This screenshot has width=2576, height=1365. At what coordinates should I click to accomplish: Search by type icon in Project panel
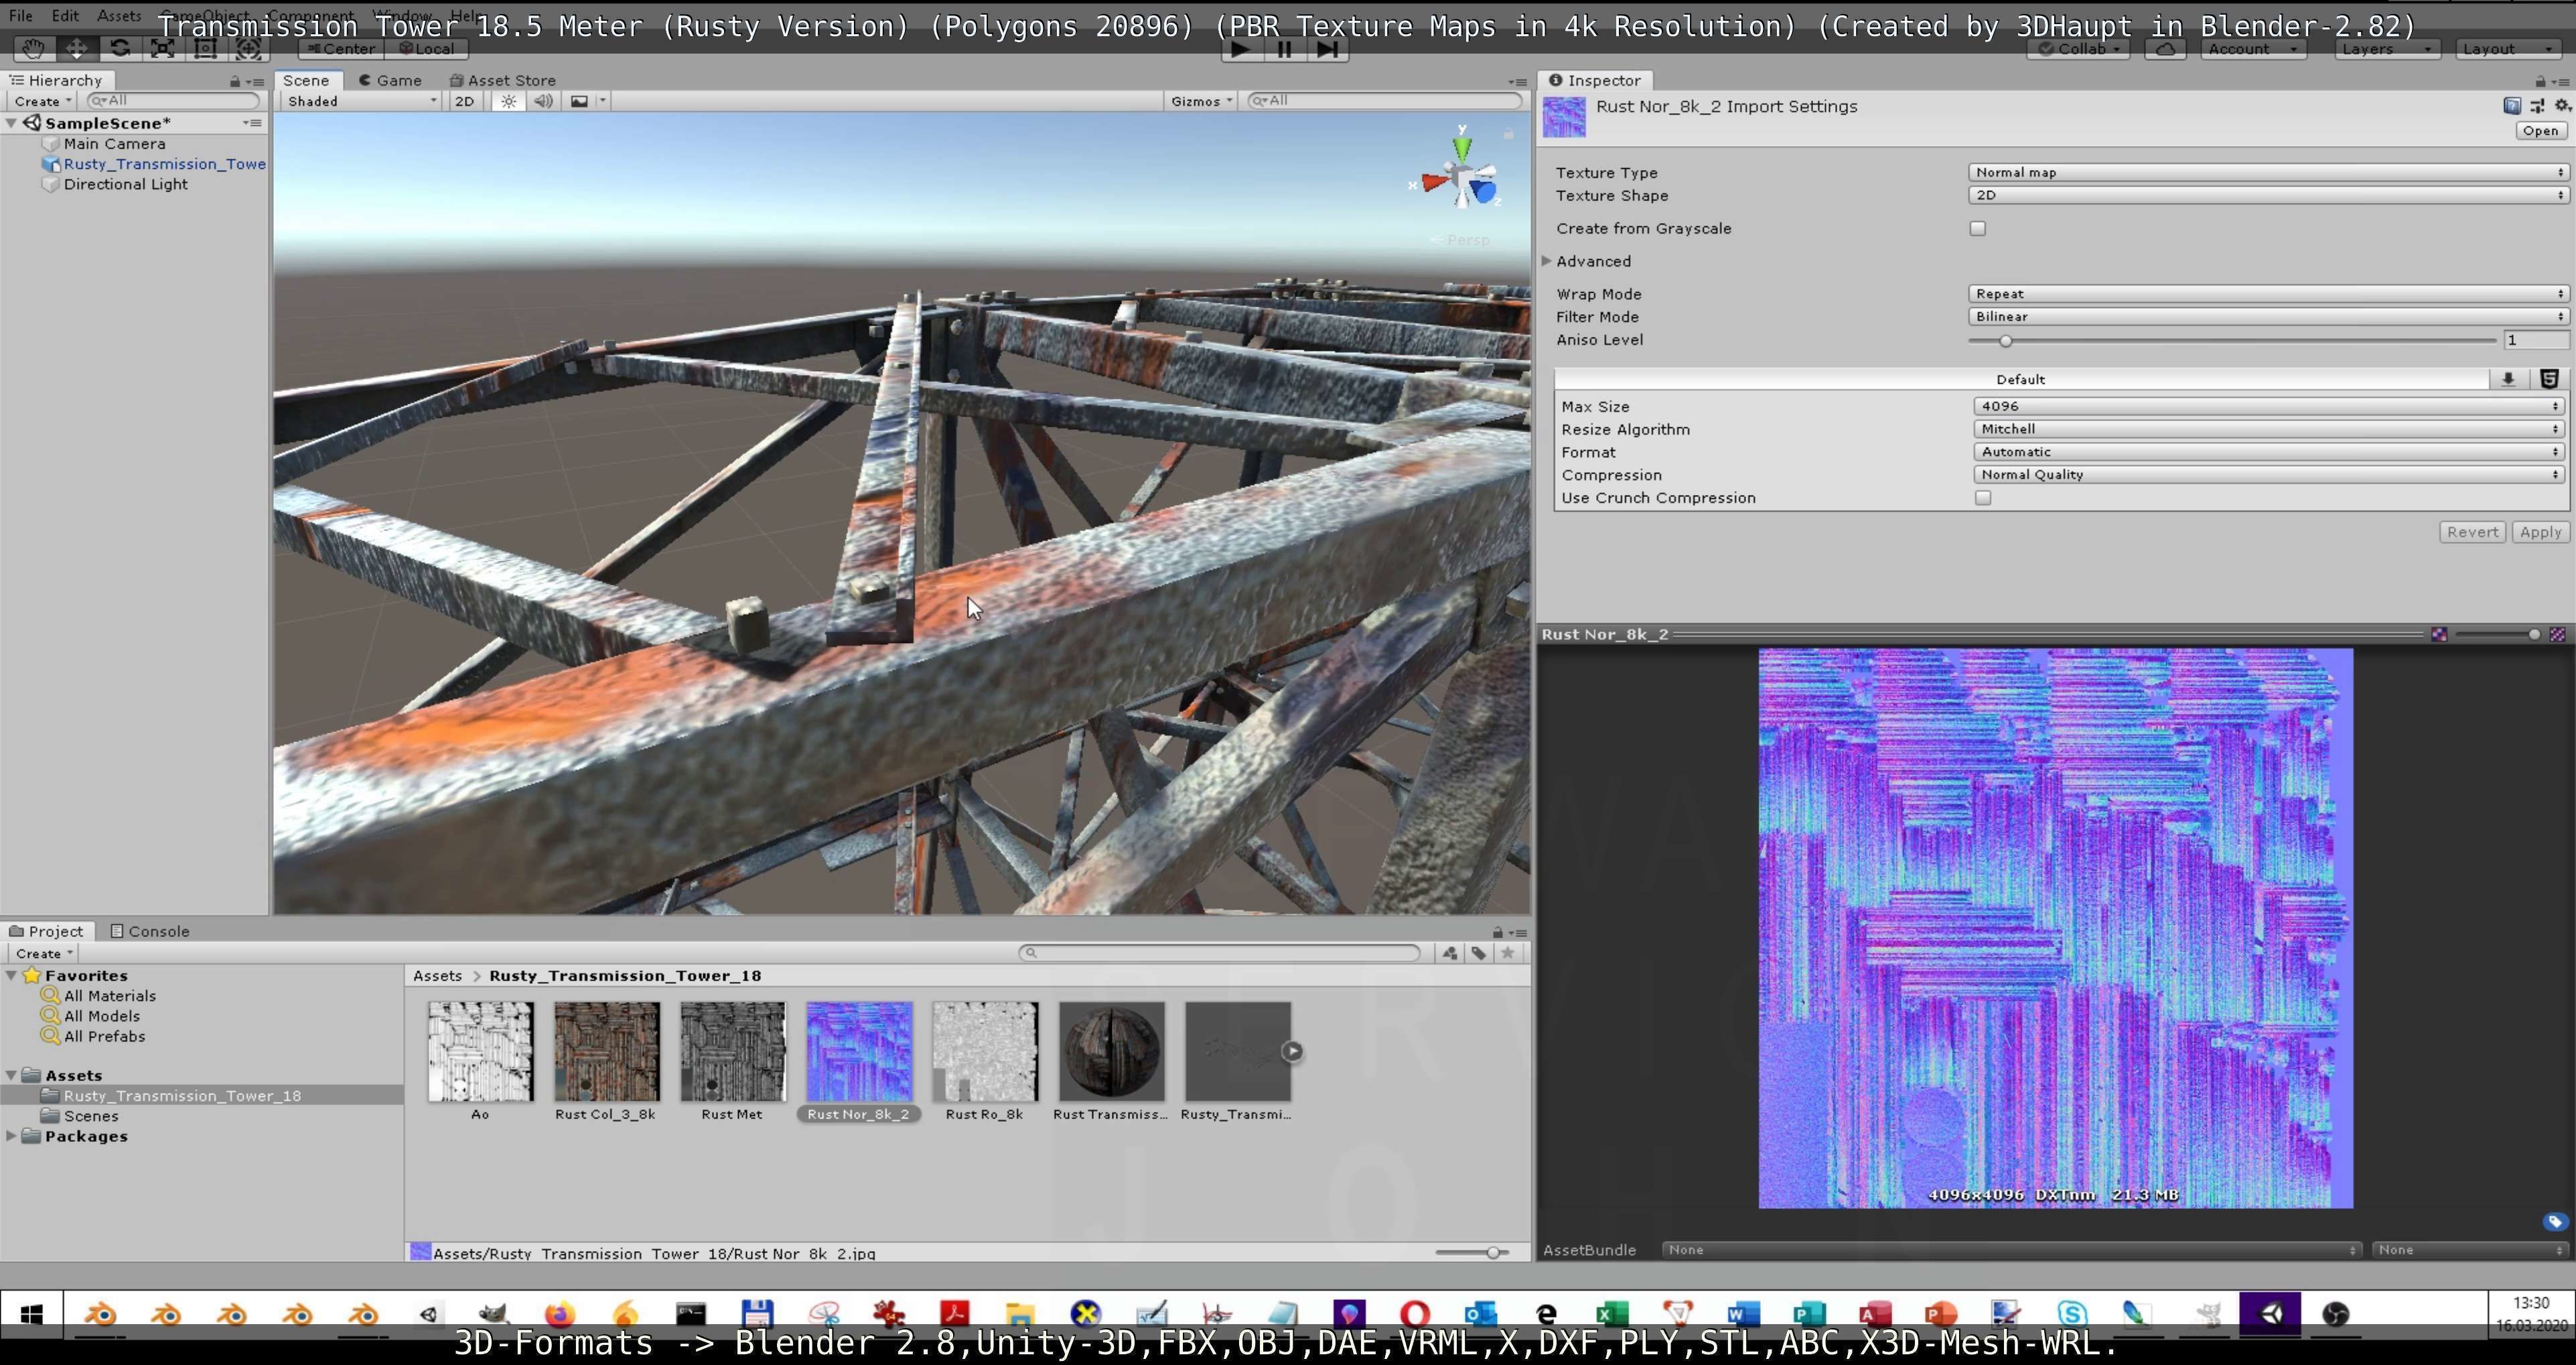click(1450, 953)
